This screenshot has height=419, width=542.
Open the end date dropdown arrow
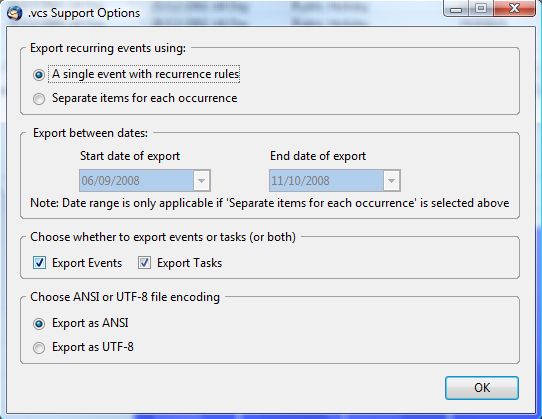click(x=391, y=180)
